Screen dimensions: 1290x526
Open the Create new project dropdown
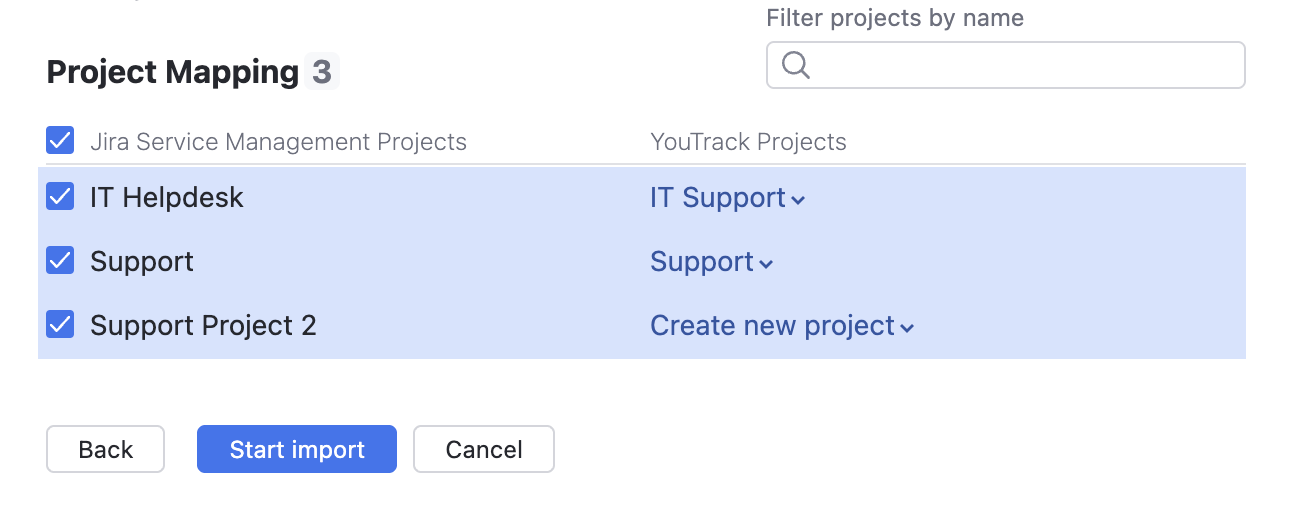point(782,326)
